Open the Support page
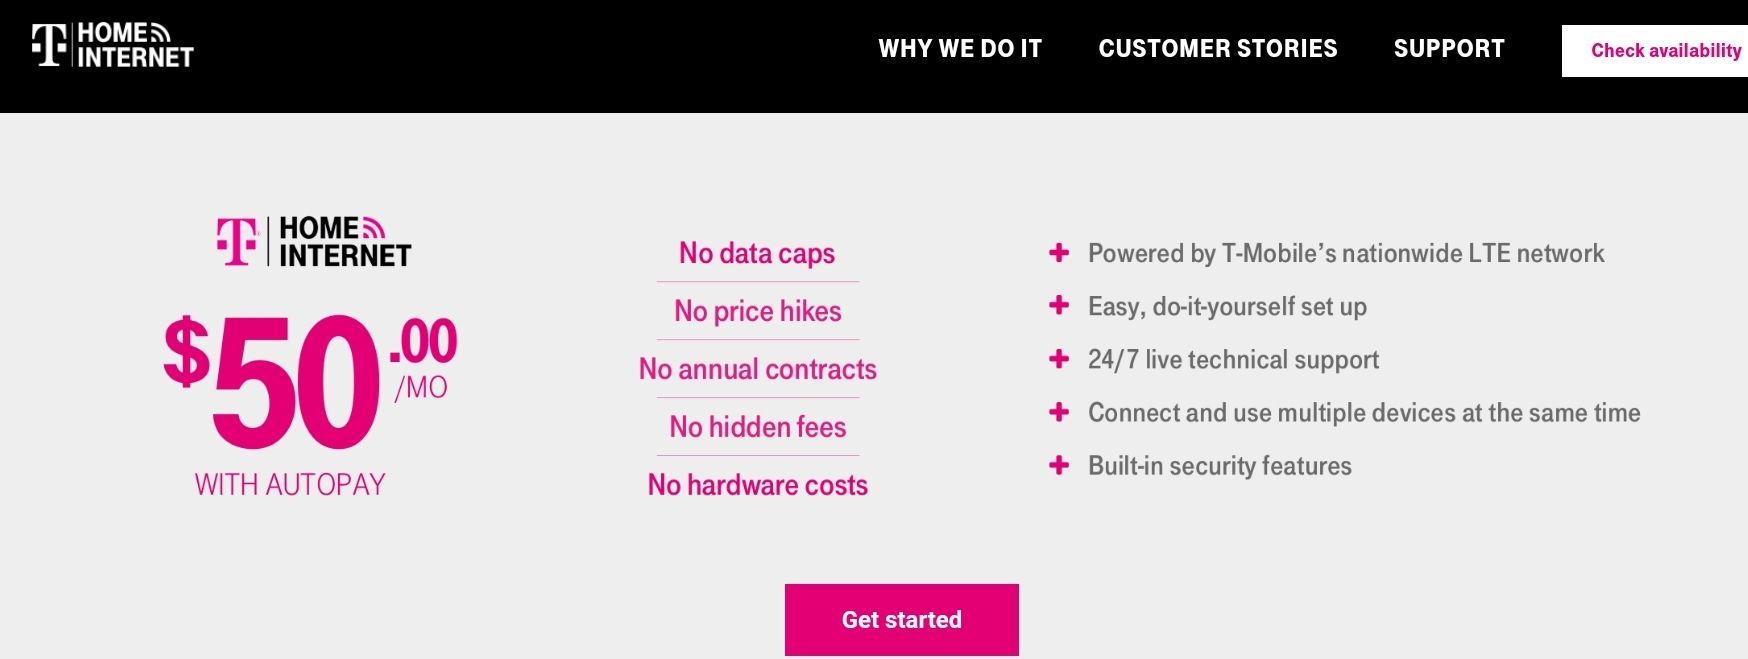1748x659 pixels. (1448, 49)
